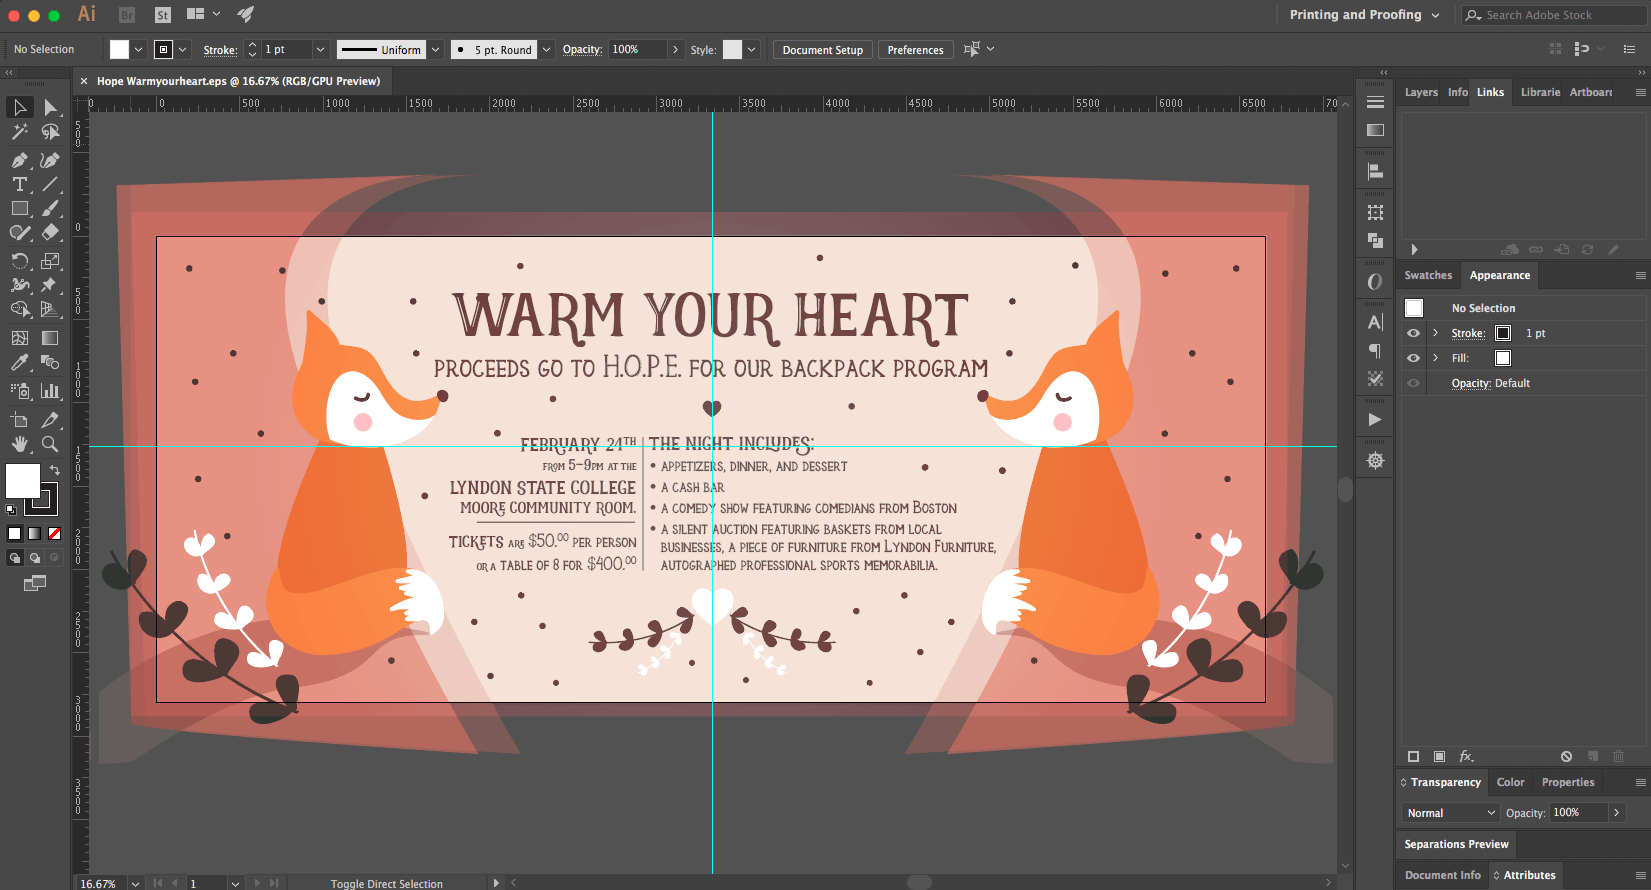Select the Line Segment tool
Screen dimensions: 1651x890
click(x=50, y=184)
